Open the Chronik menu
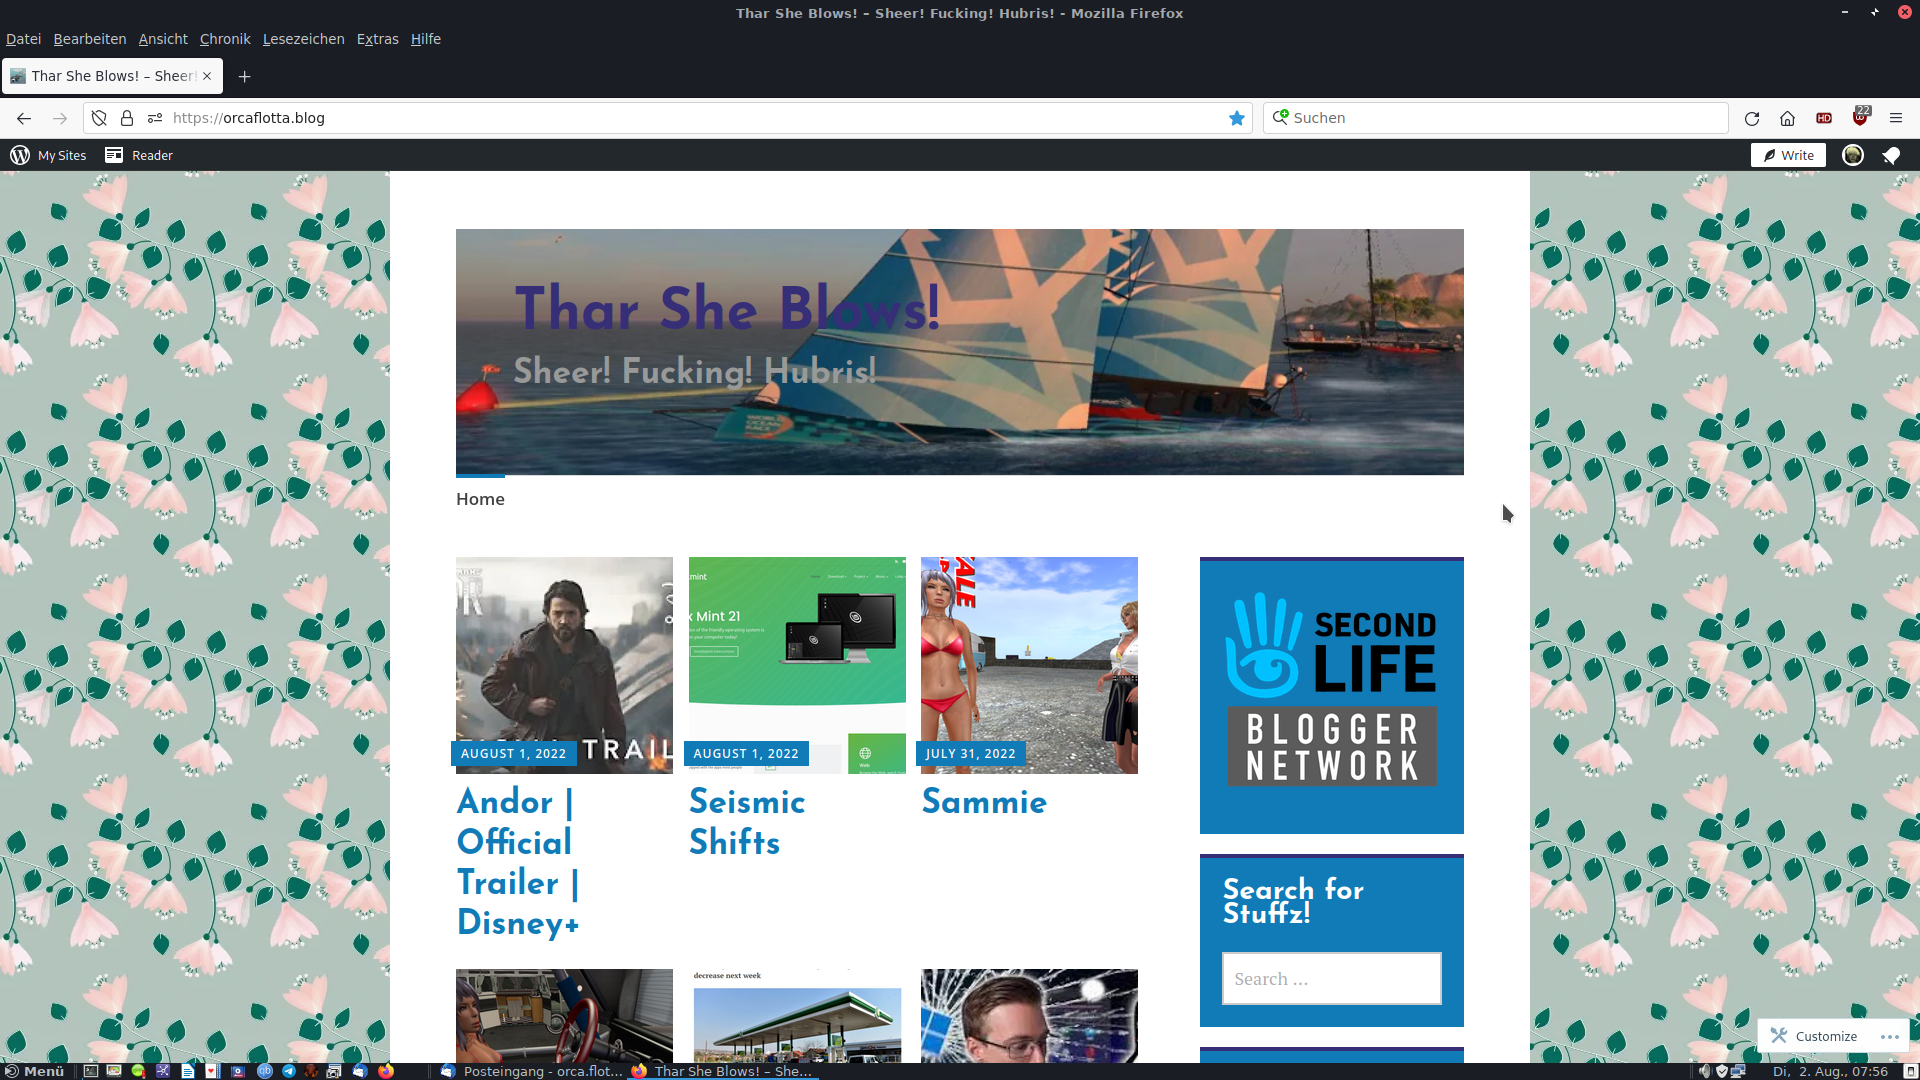The image size is (1920, 1080). pyautogui.click(x=225, y=39)
